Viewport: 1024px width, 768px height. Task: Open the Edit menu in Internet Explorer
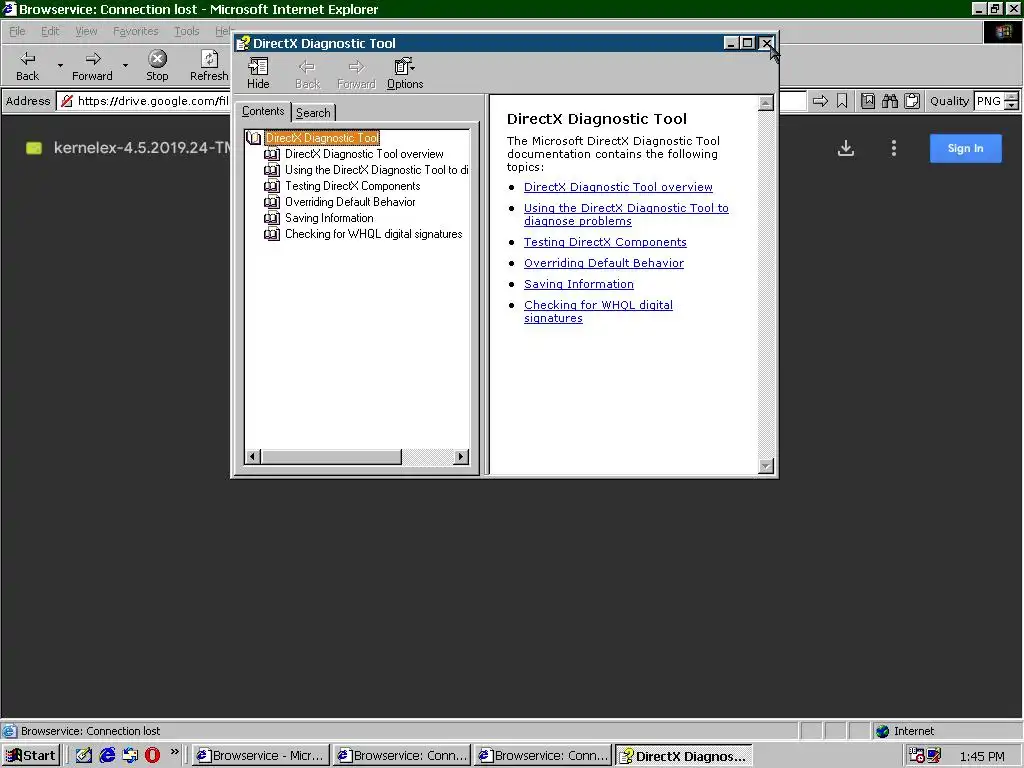[x=50, y=31]
